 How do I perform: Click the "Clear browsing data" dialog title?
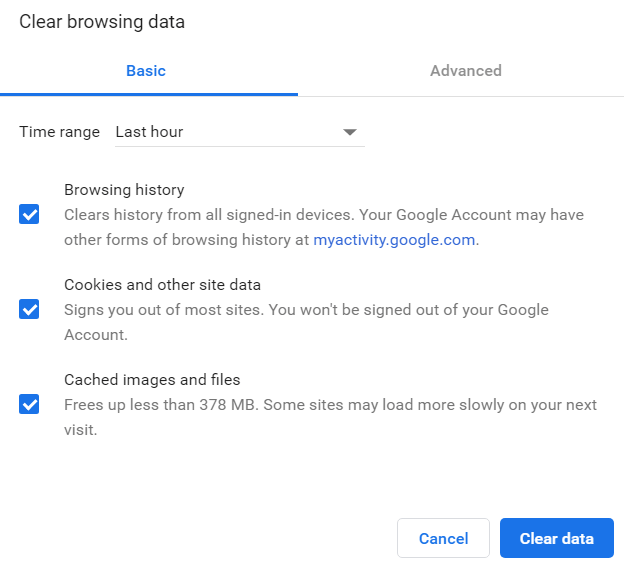point(102,21)
